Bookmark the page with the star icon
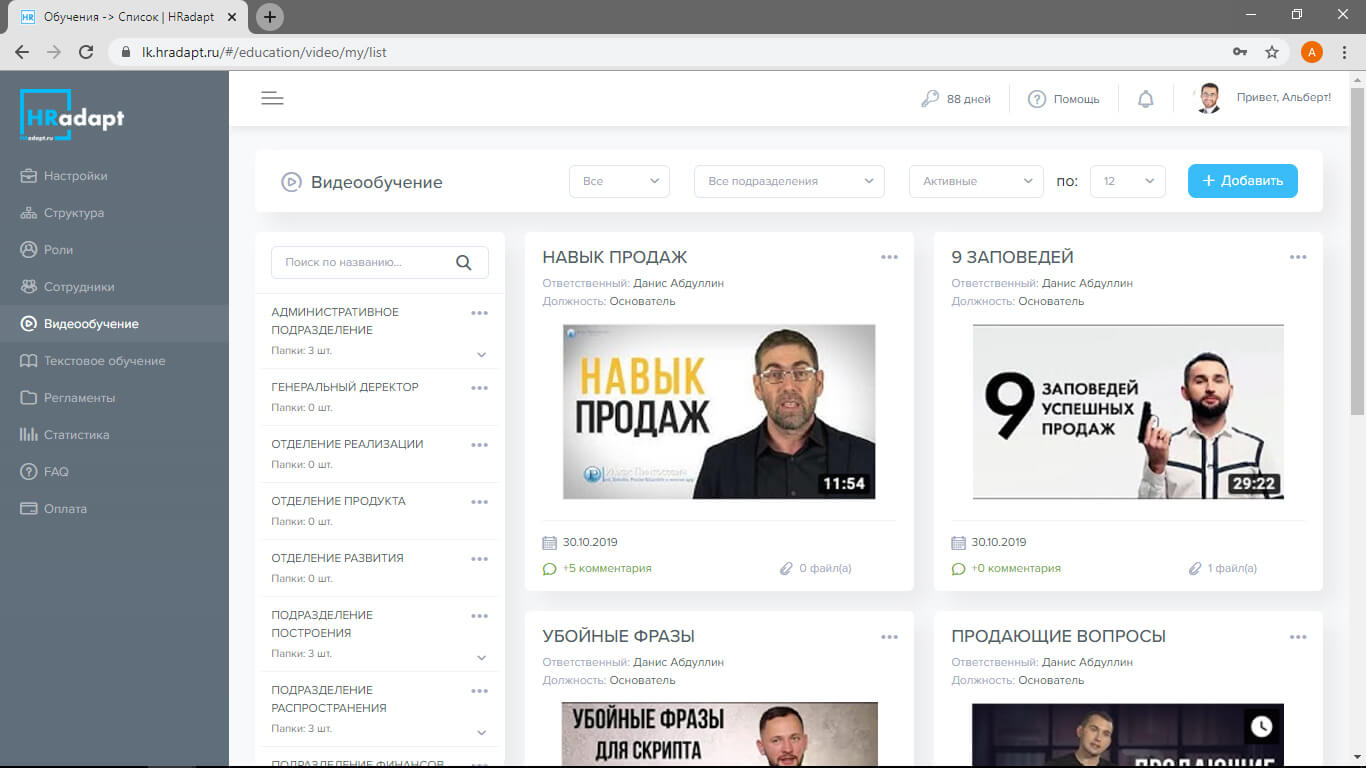Image resolution: width=1366 pixels, height=768 pixels. click(1272, 52)
